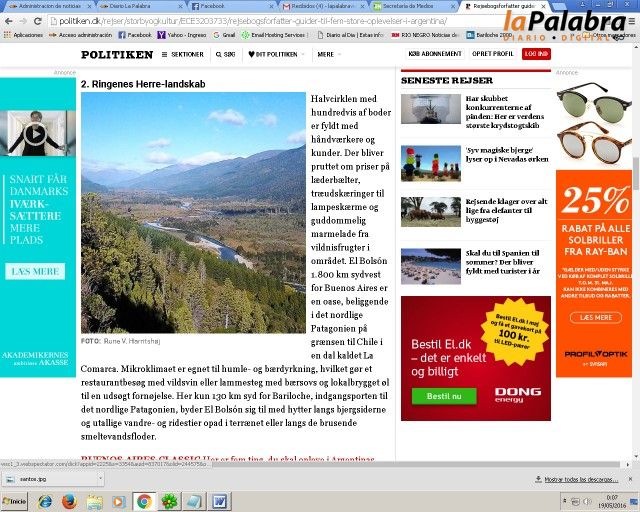The height and width of the screenshot is (512, 640).
Task: Click the Log ind button
Action: (x=536, y=54)
